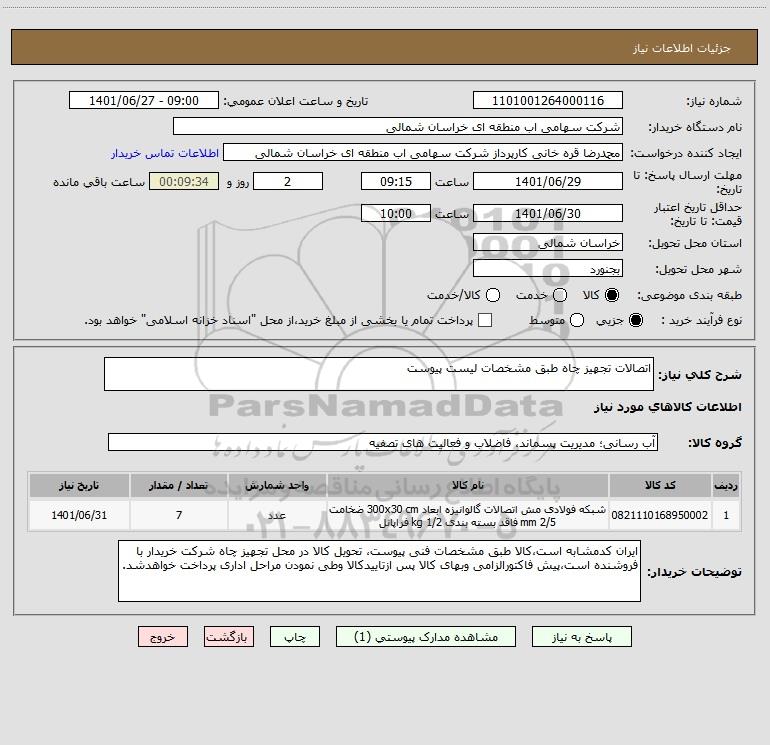770x745 pixels.
Task: Open the اطلاعات تماس خریدار link
Action: tap(165, 153)
